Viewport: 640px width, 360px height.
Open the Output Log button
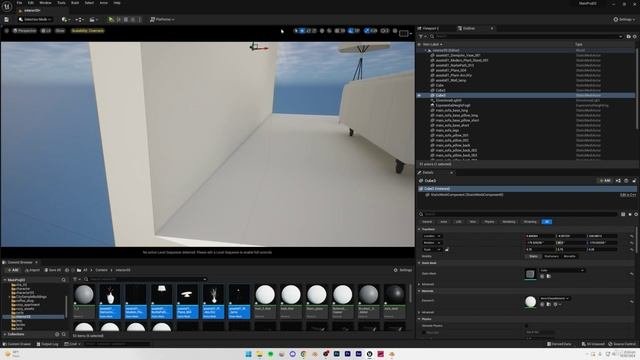click(47, 344)
